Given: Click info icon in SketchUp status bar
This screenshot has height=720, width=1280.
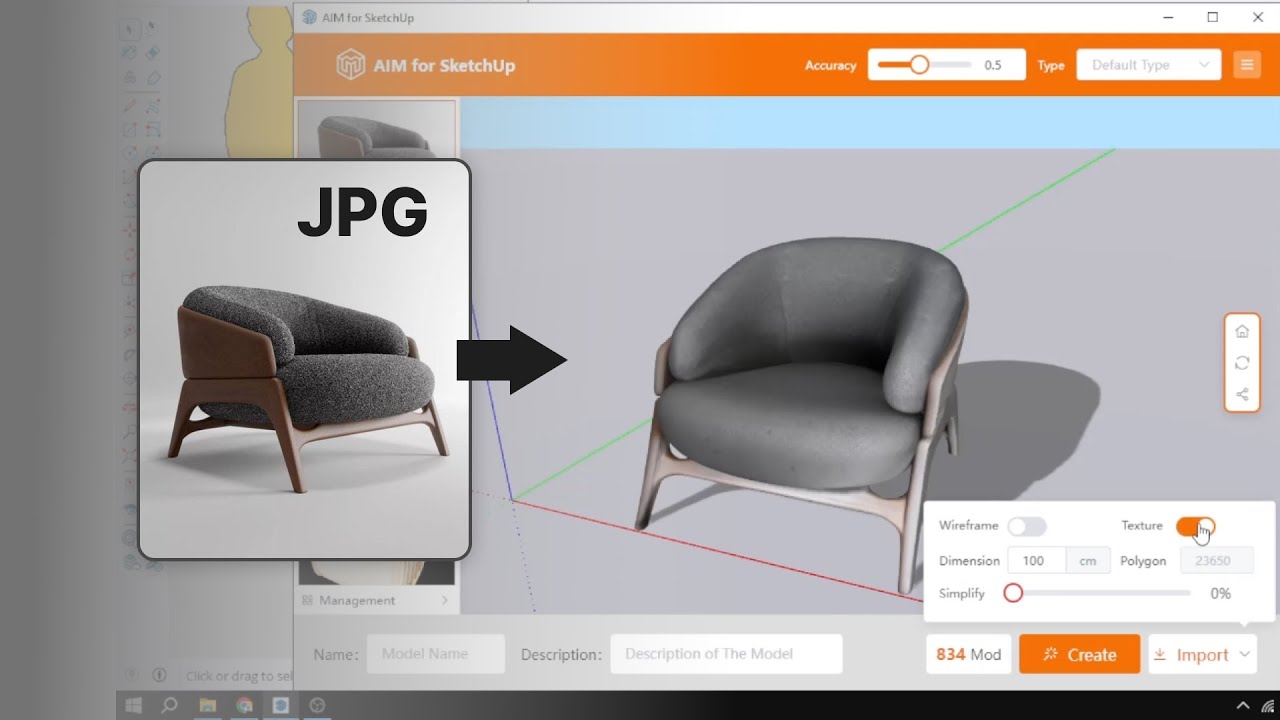Looking at the screenshot, I should tap(158, 675).
